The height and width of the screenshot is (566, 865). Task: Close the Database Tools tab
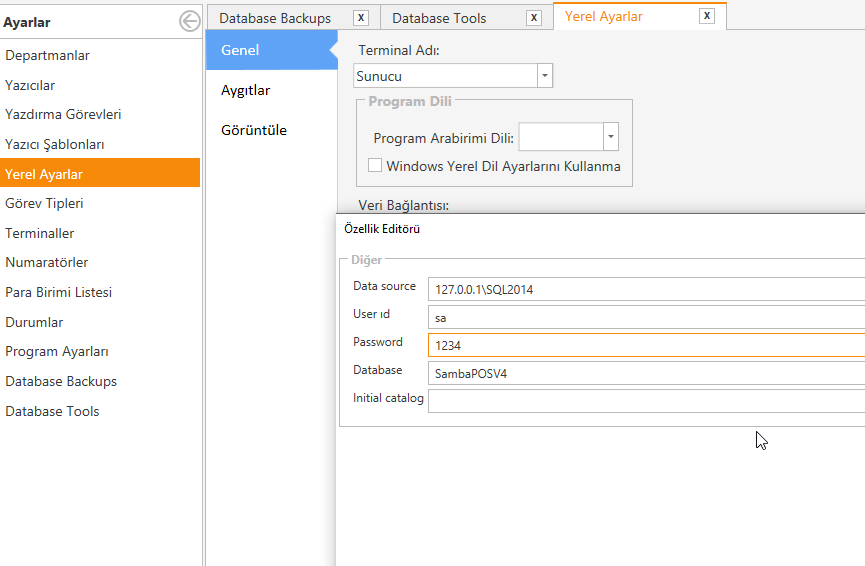pos(533,18)
